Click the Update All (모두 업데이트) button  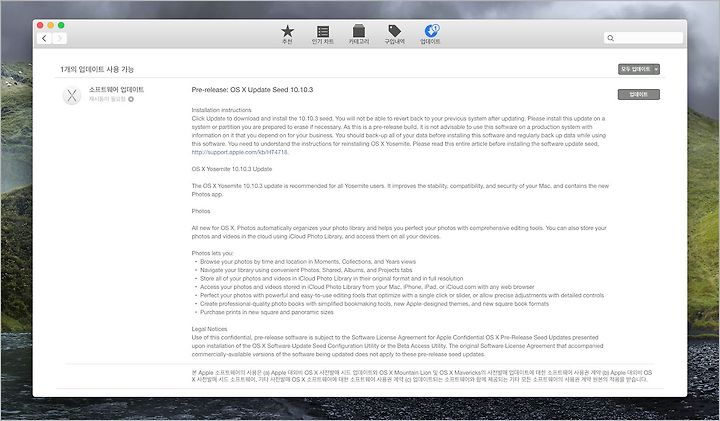click(x=636, y=69)
